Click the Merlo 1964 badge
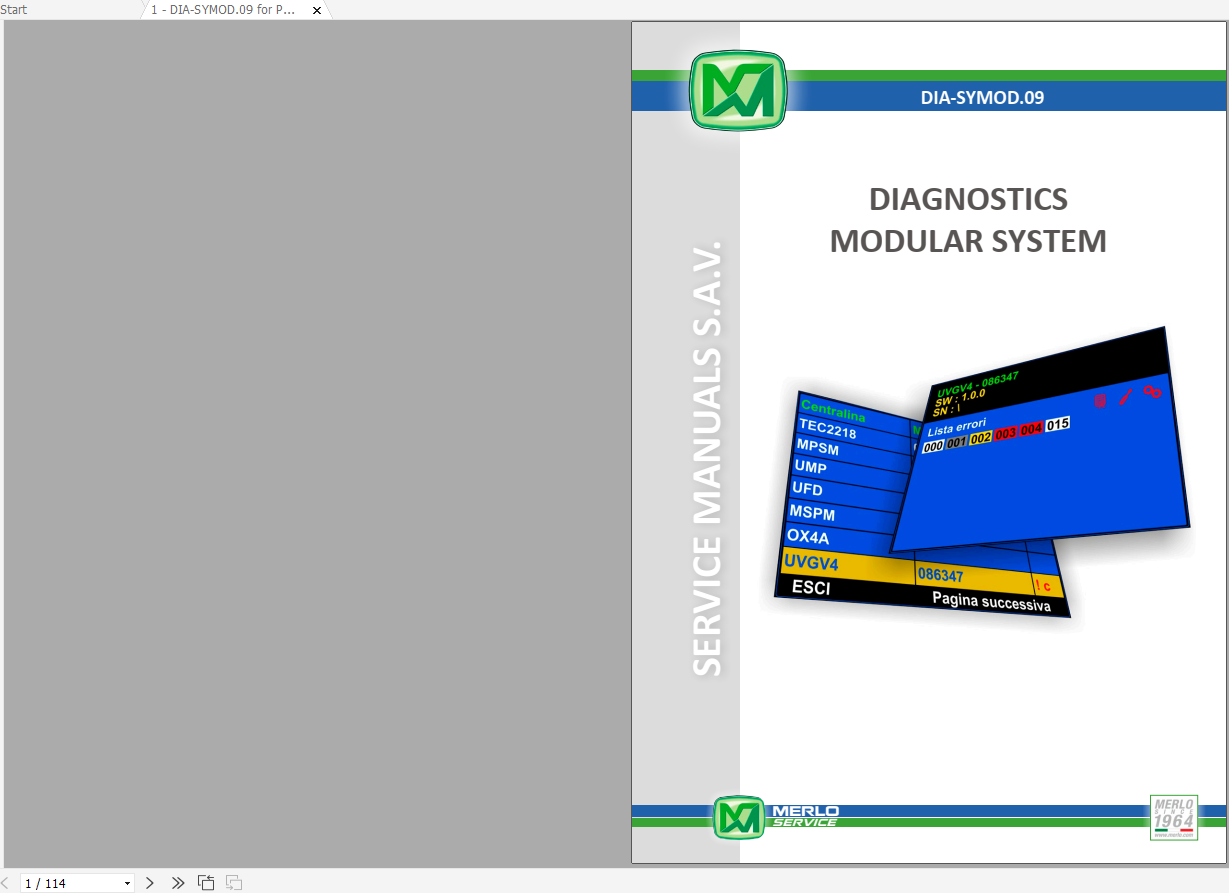Image resolution: width=1229 pixels, height=893 pixels. pos(1174,818)
